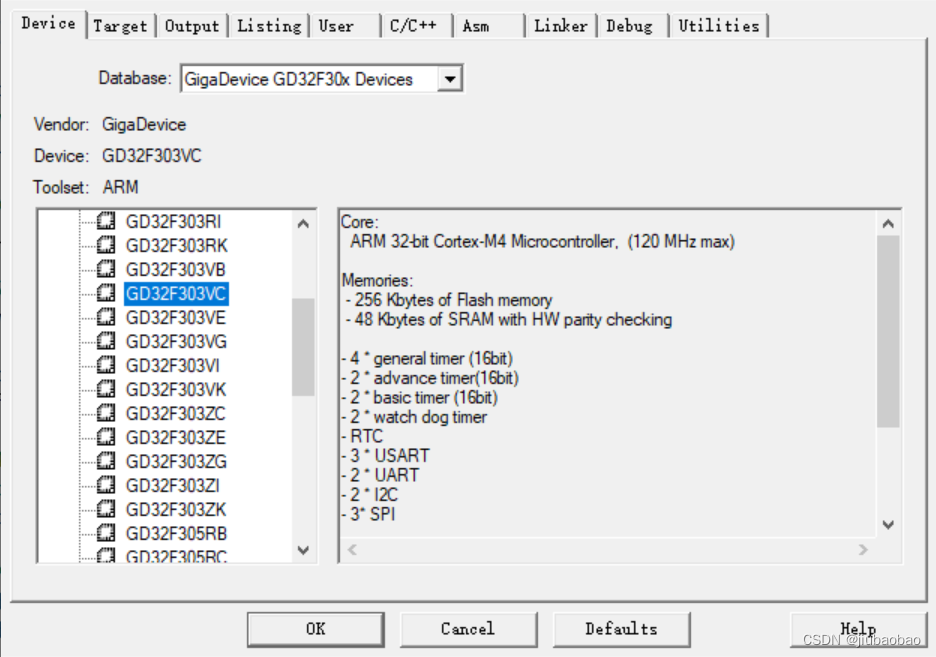
Task: Click the chip icon beside GD32F303VI
Action: pyautogui.click(x=106, y=365)
